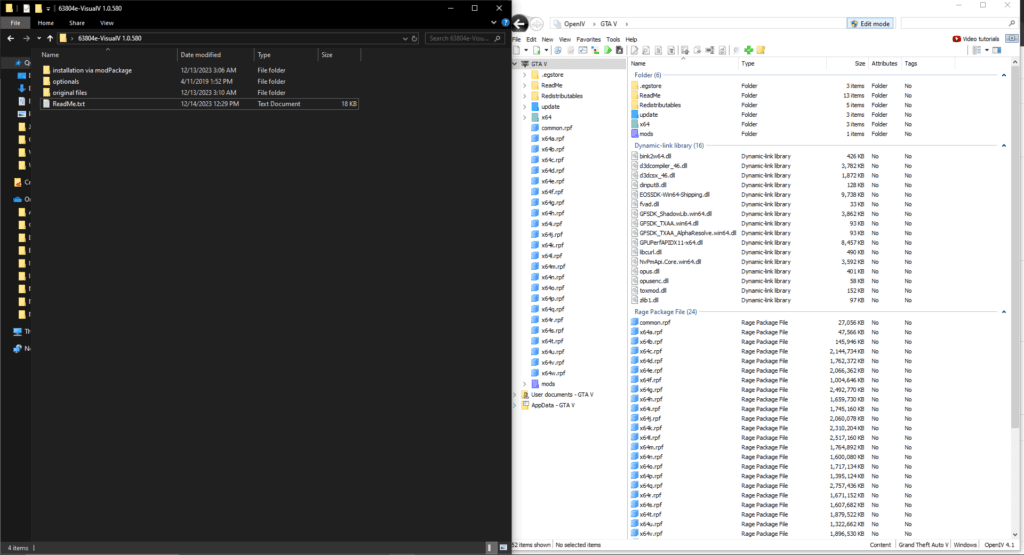The height and width of the screenshot is (555, 1024).
Task: Click the Up arrow in File Explorer
Action: (50, 38)
